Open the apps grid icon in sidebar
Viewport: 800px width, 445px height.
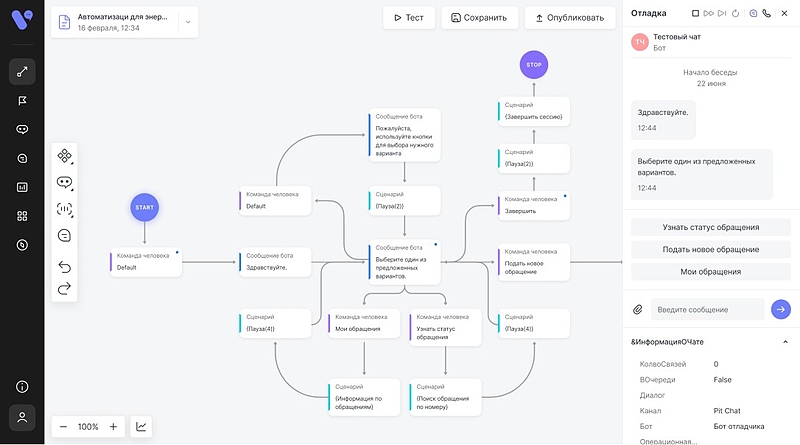pos(22,216)
